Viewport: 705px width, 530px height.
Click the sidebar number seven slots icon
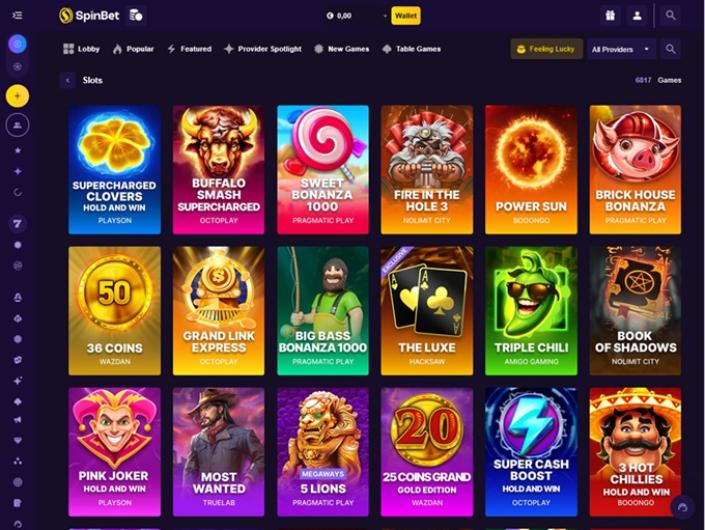tap(18, 223)
